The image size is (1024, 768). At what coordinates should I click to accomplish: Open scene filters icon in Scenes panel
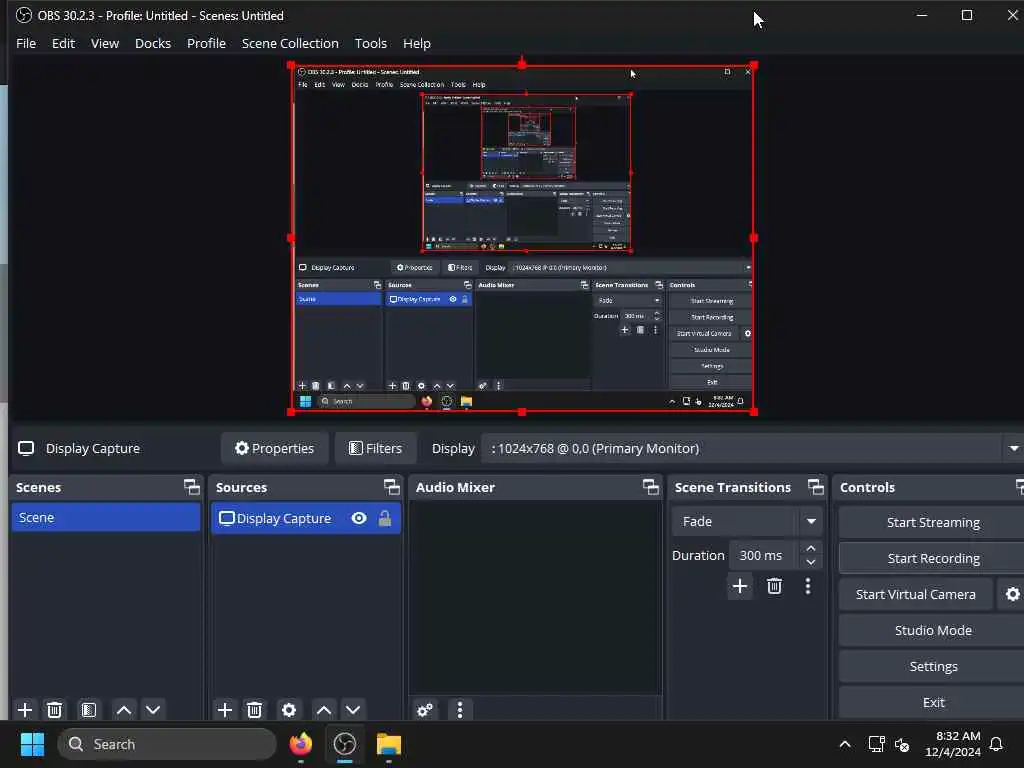pyautogui.click(x=89, y=710)
